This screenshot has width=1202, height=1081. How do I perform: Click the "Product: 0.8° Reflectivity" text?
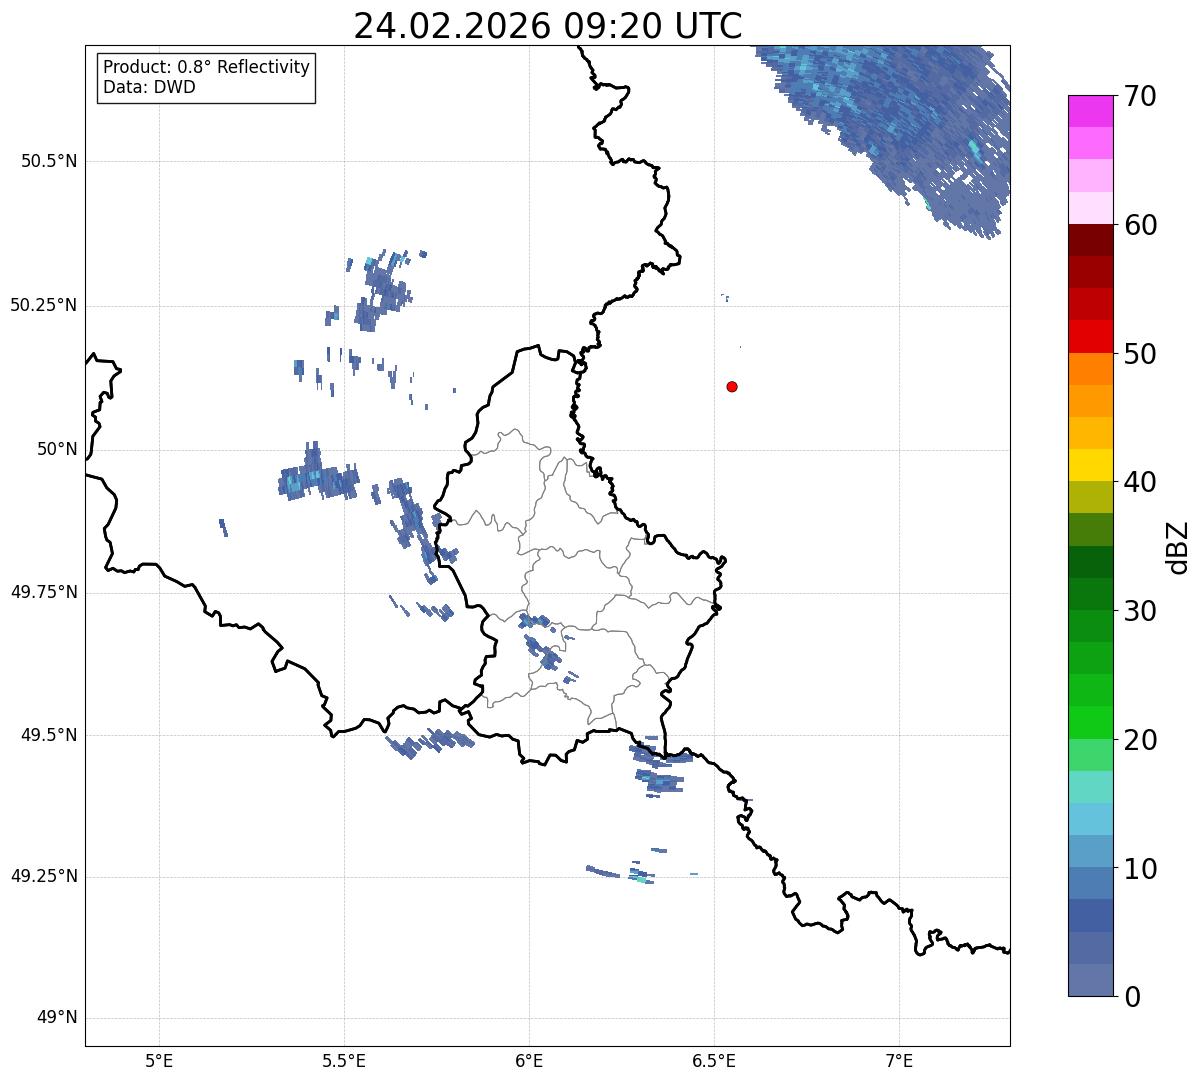coord(207,67)
